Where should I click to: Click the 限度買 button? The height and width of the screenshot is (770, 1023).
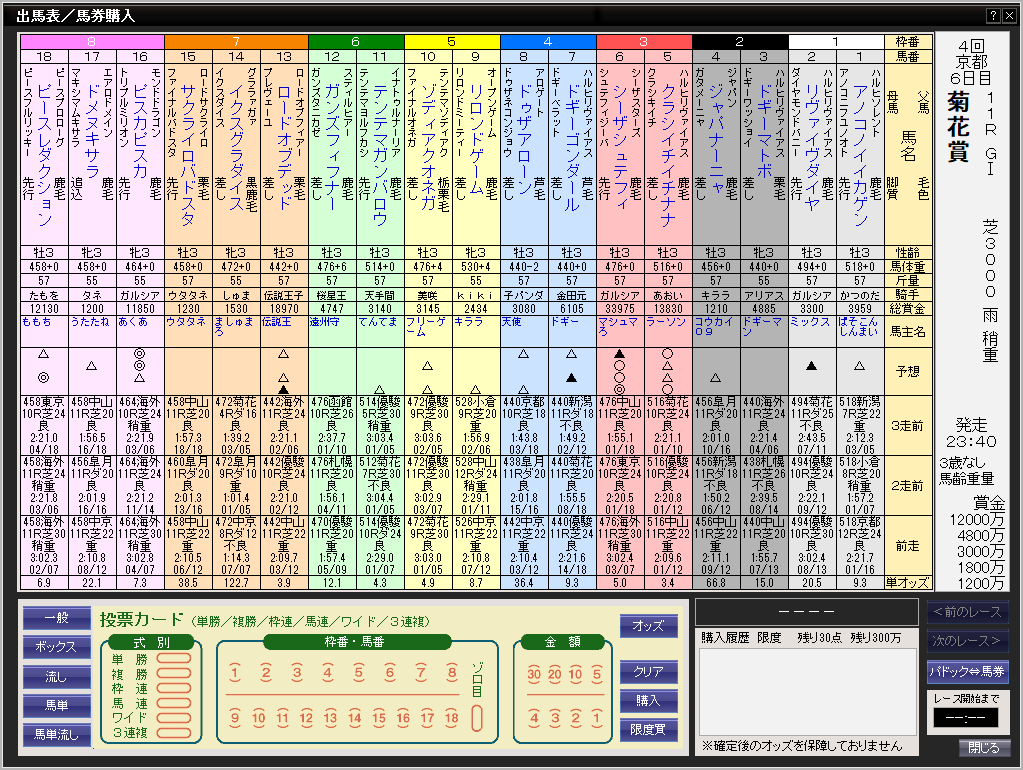[x=649, y=730]
